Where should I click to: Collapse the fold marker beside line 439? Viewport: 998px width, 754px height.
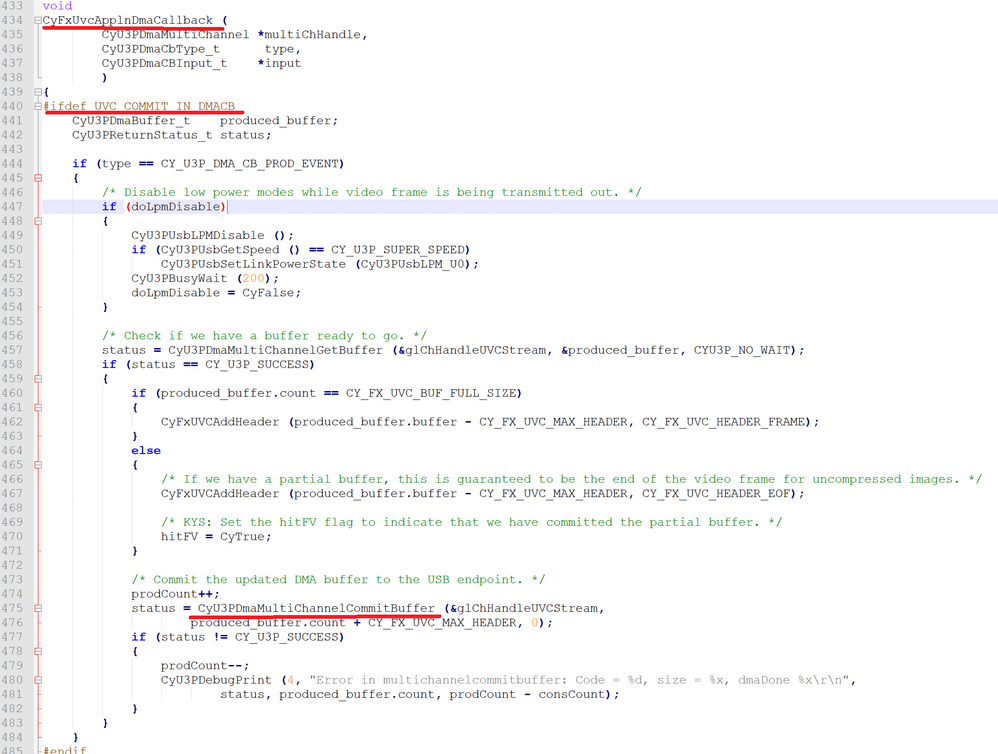coord(37,90)
